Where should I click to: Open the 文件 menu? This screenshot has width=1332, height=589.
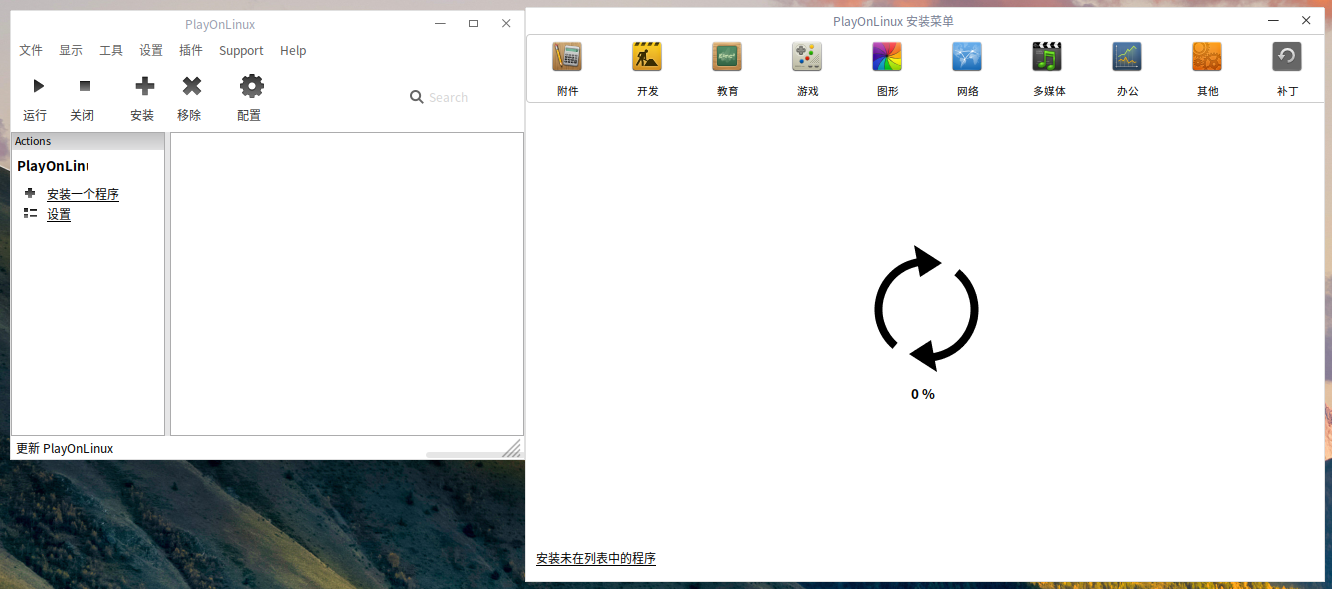pyautogui.click(x=31, y=50)
